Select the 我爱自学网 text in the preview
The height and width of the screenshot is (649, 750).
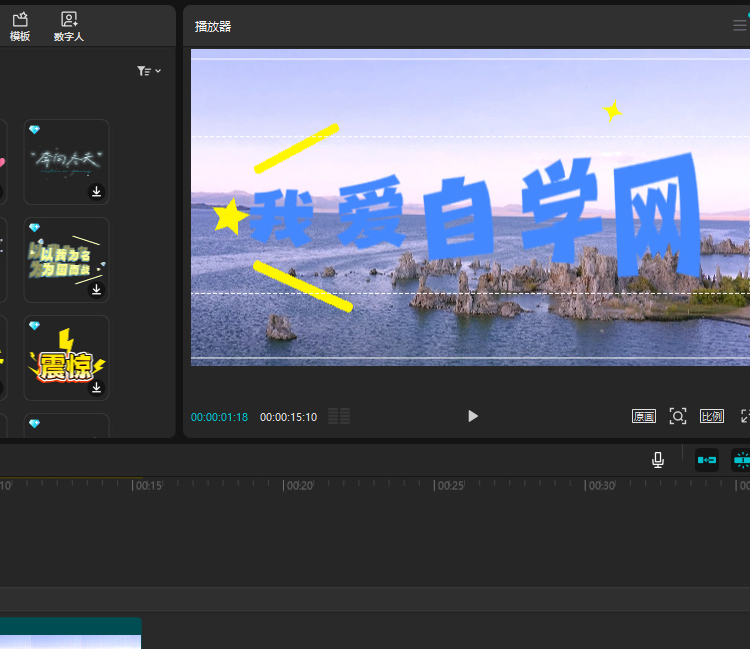[x=474, y=215]
